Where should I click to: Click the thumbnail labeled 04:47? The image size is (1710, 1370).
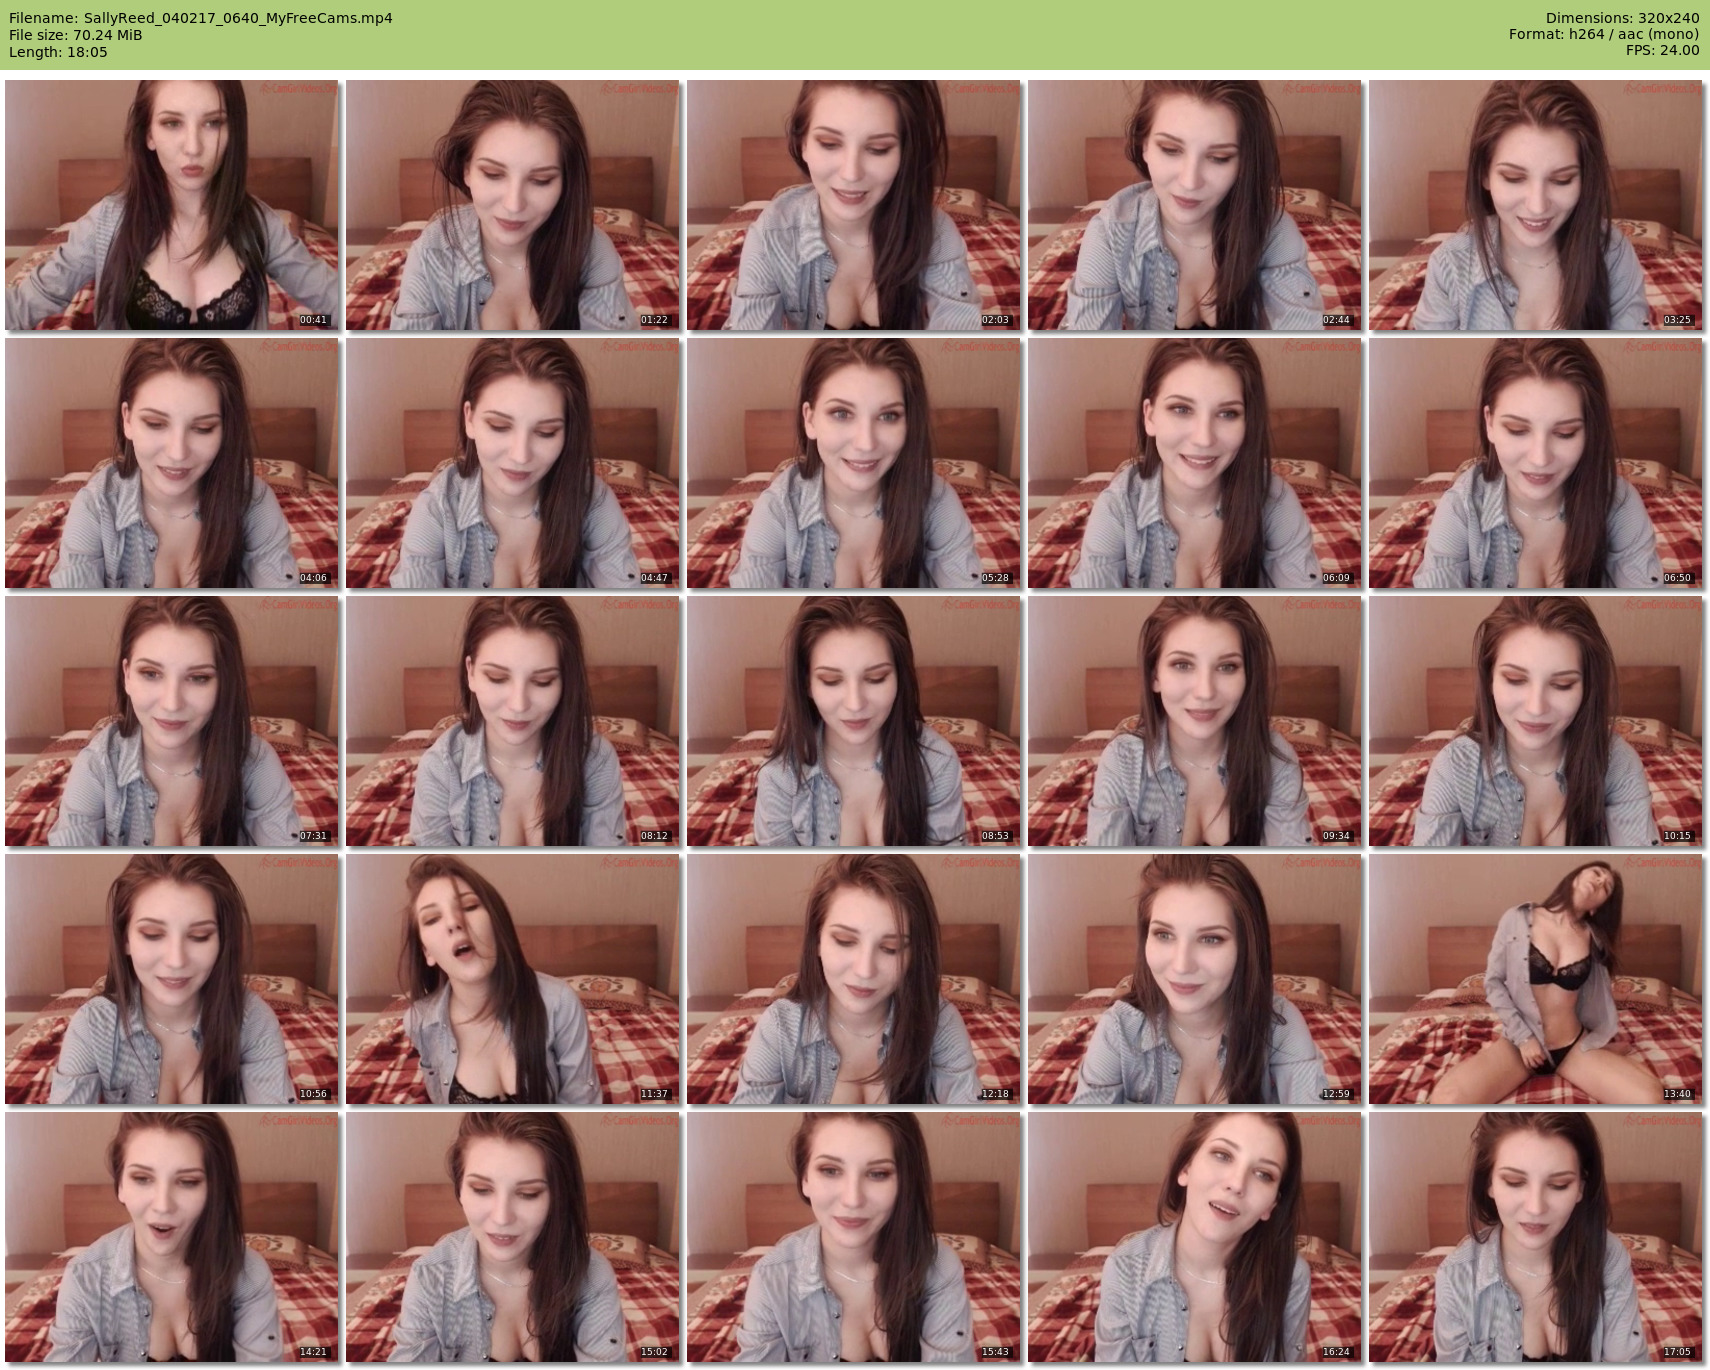pyautogui.click(x=512, y=463)
